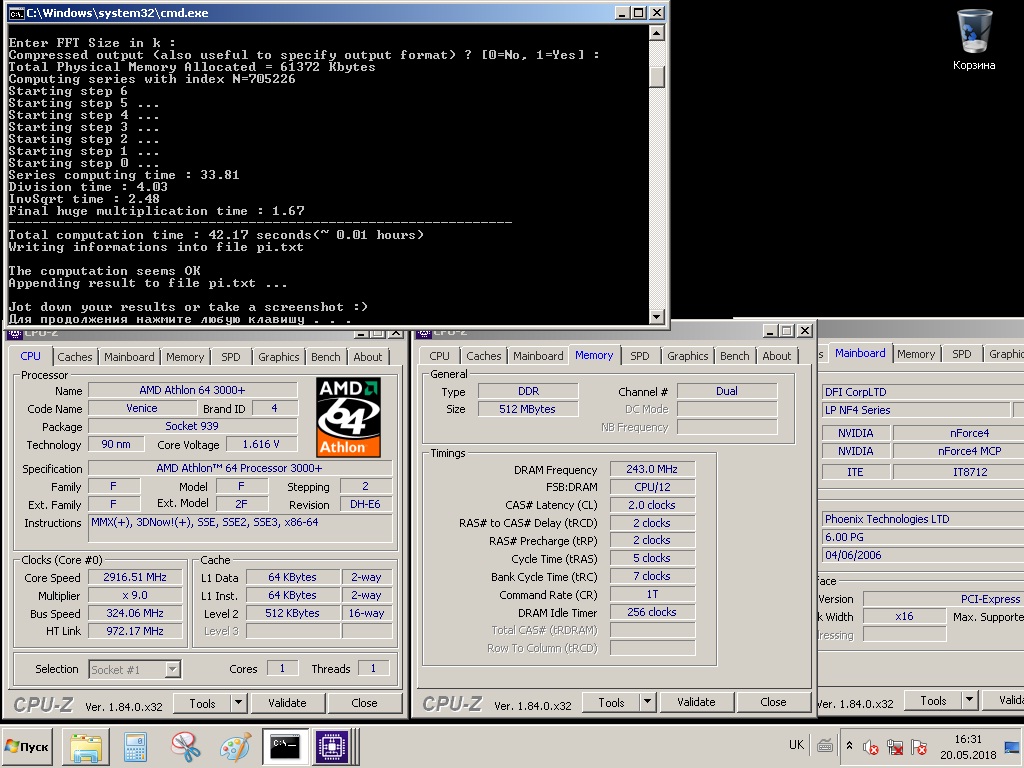Select the Mainboard tab in the middle CPU-Z window
The width and height of the screenshot is (1024, 768).
click(x=538, y=356)
